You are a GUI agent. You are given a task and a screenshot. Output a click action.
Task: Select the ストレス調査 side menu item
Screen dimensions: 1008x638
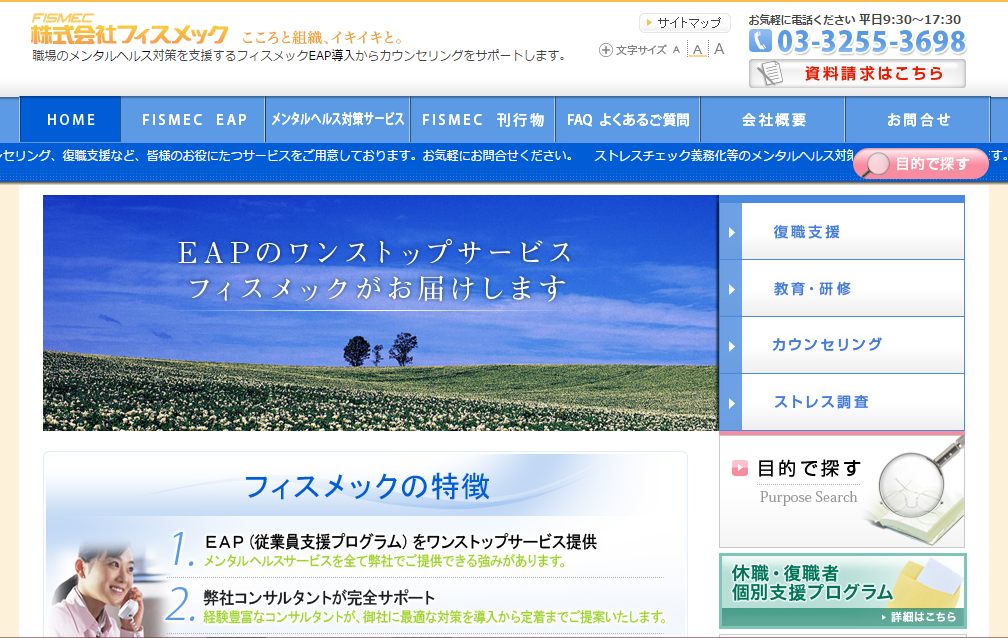[821, 402]
